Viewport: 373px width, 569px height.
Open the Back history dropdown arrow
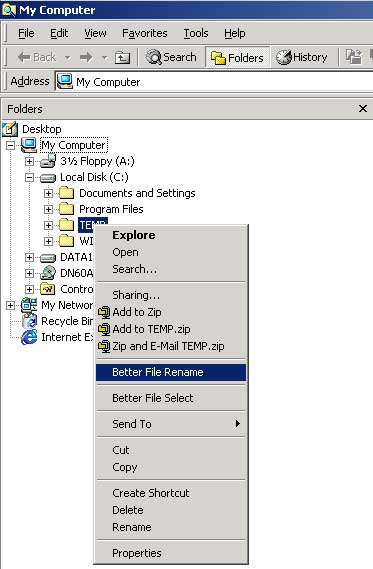pyautogui.click(x=67, y=57)
